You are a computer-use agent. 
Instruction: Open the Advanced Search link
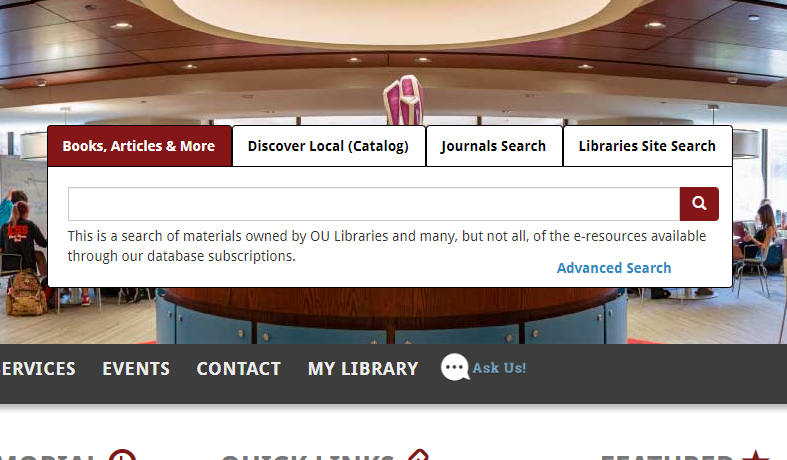click(614, 268)
